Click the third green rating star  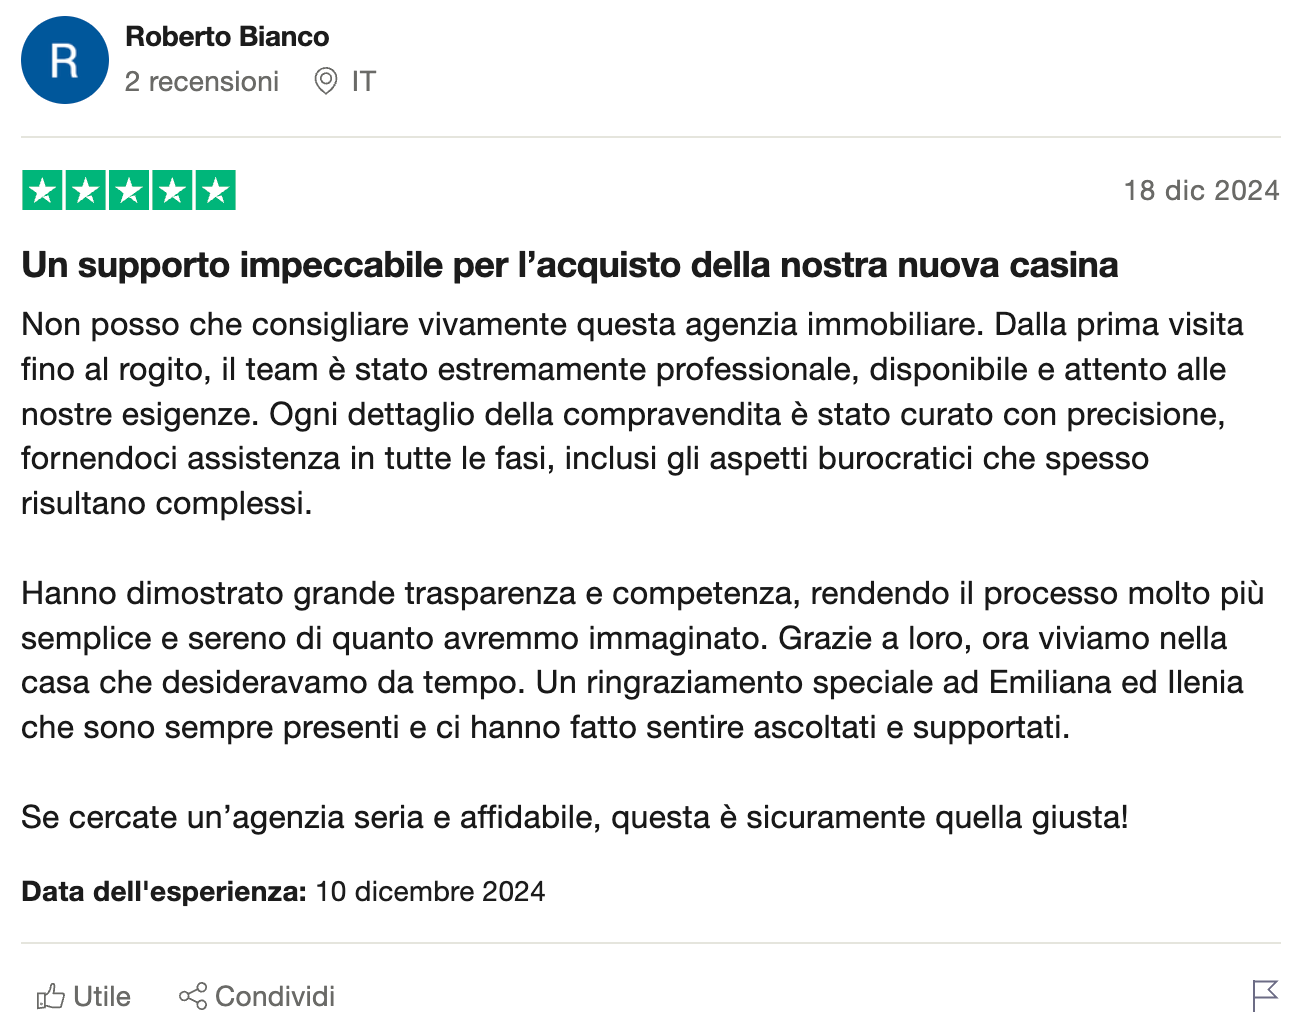(x=129, y=190)
